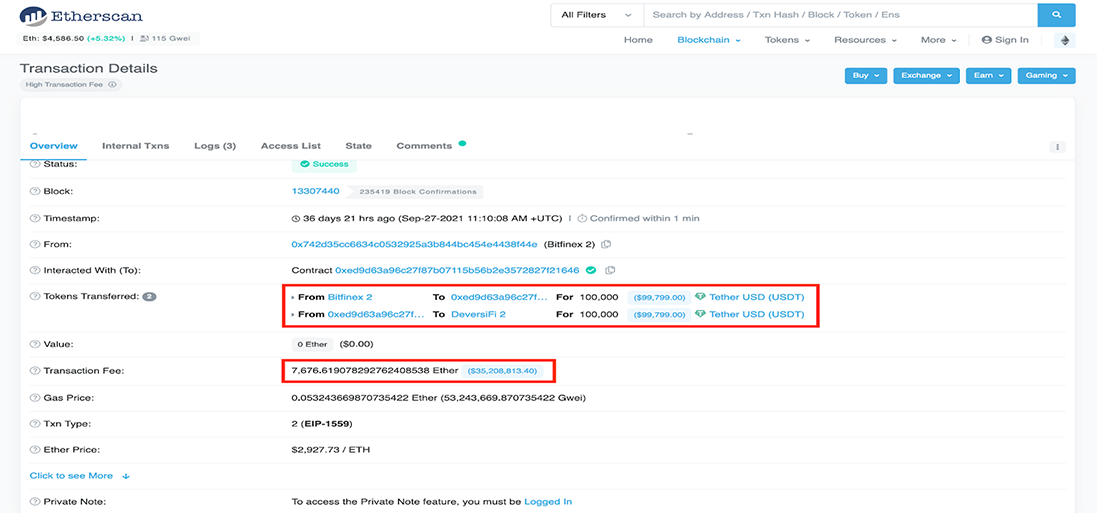Expand Click to see More
This screenshot has height=513, width=1097.
point(80,476)
